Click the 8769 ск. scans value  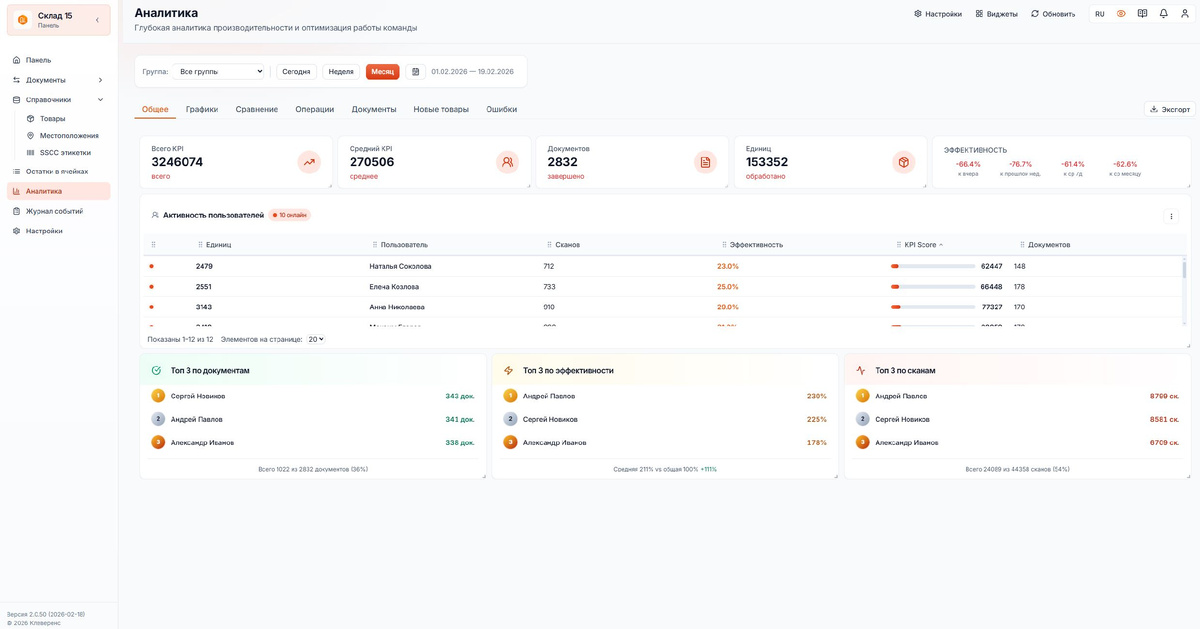[1165, 396]
